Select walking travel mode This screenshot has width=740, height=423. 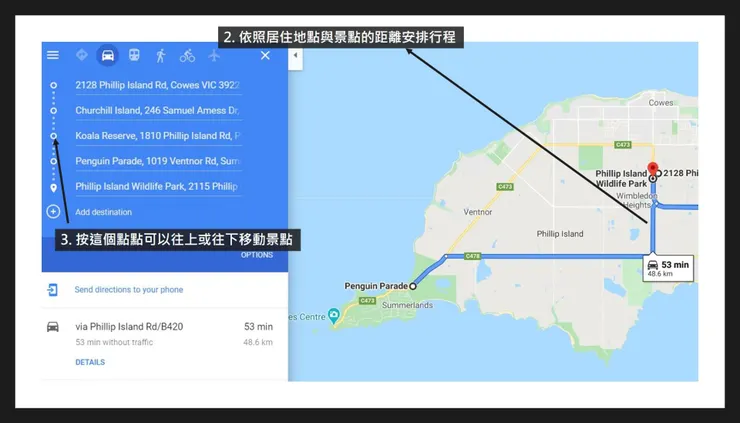pos(161,56)
